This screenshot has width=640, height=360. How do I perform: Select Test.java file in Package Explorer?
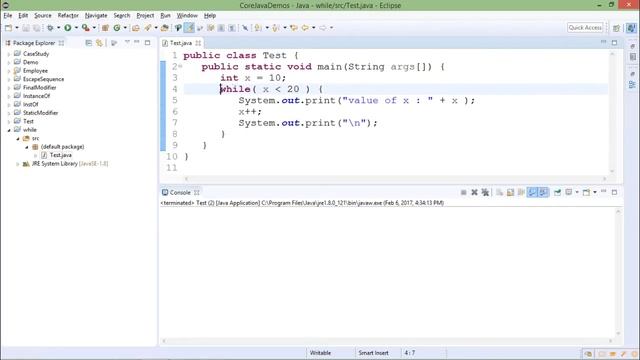60,155
